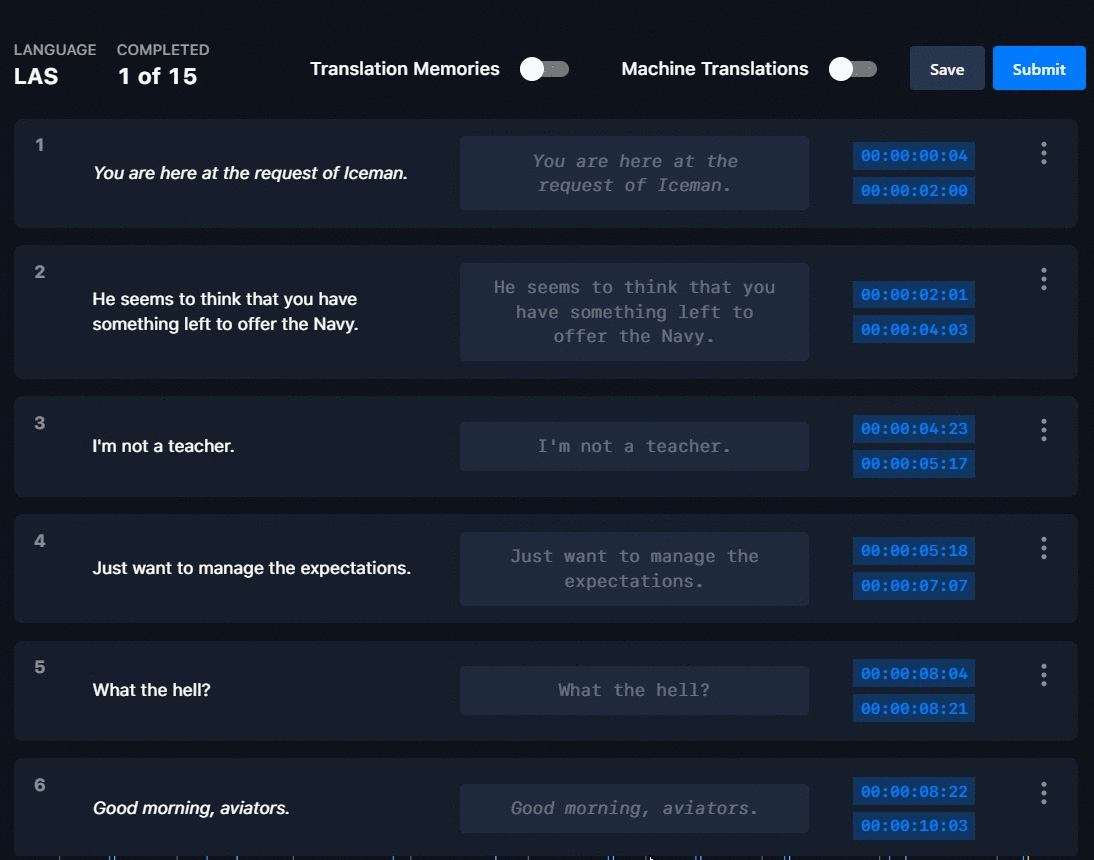1094x860 pixels.
Task: Select start timecode 00:00:08:04
Action: click(913, 673)
